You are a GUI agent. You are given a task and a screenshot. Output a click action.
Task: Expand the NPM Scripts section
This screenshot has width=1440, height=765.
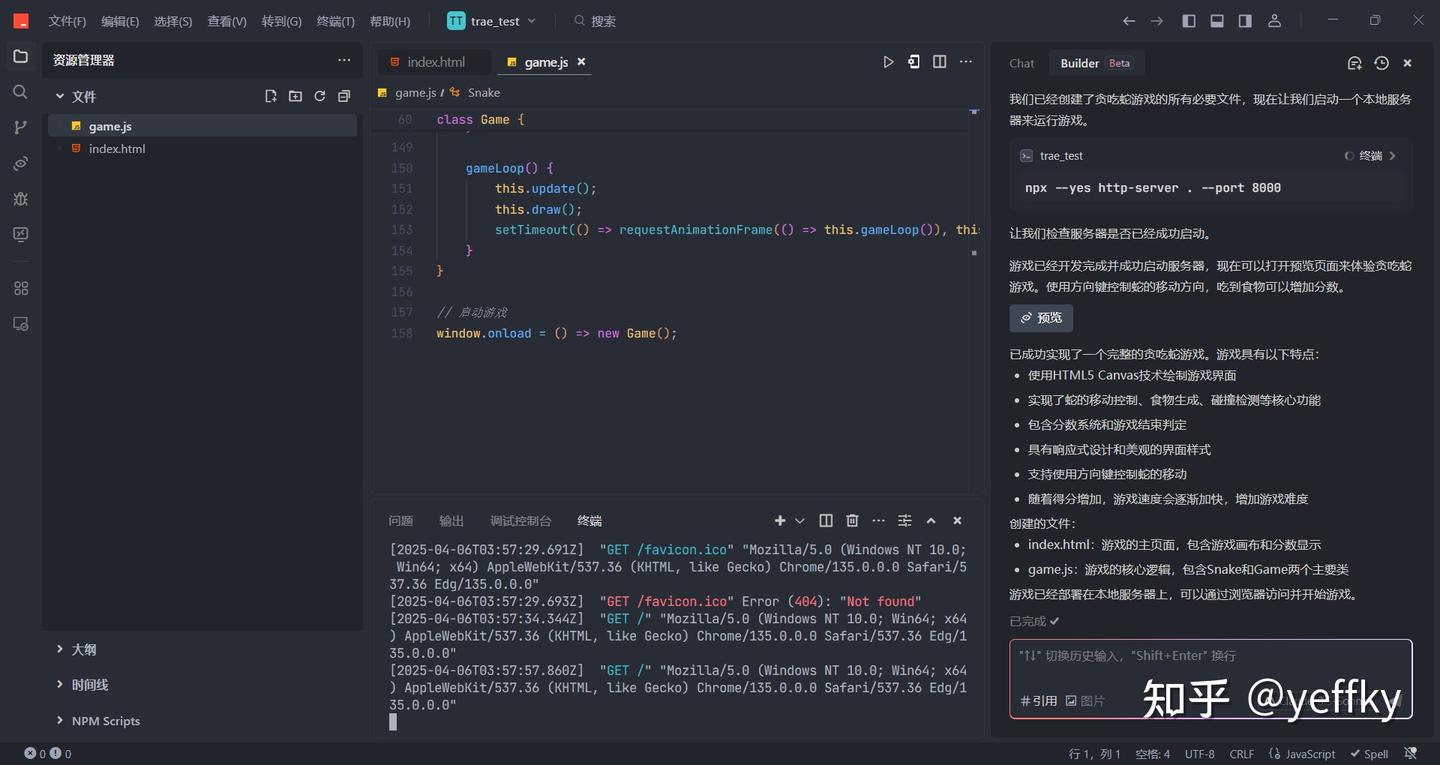(x=105, y=721)
